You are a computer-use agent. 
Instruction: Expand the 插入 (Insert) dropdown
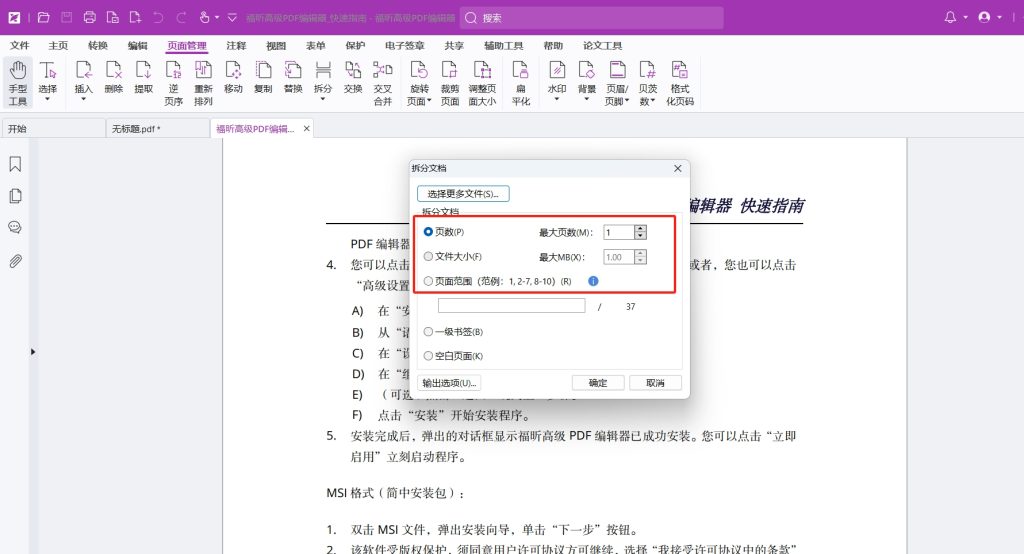pos(84,100)
